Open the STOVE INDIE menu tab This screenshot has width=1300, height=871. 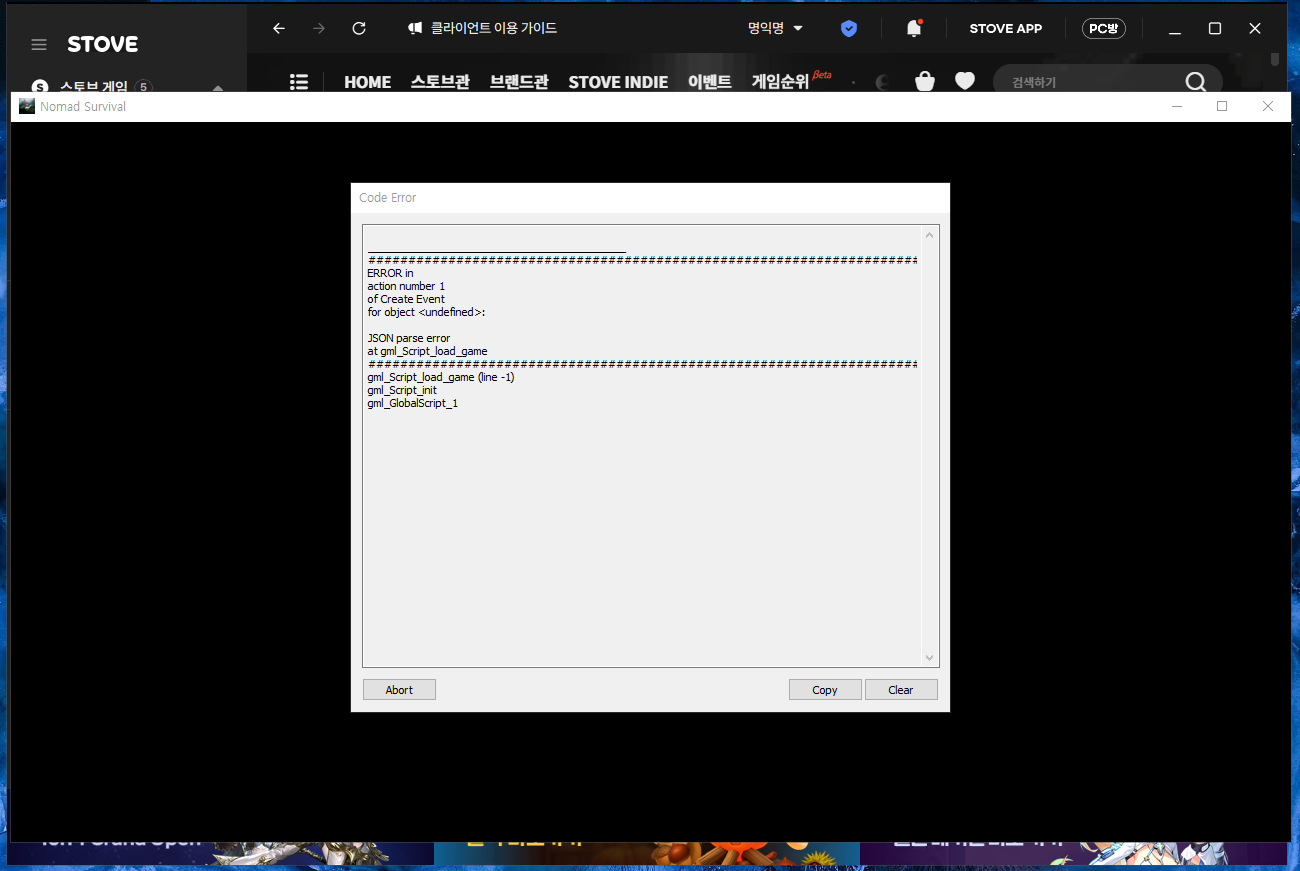pyautogui.click(x=617, y=82)
